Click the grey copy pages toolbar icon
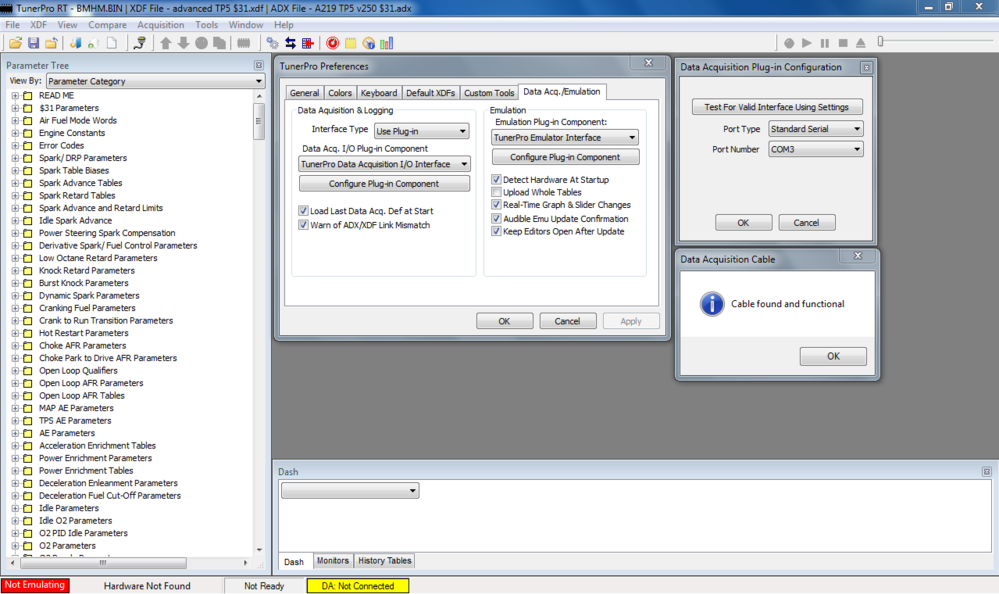This screenshot has width=999, height=594. 219,43
